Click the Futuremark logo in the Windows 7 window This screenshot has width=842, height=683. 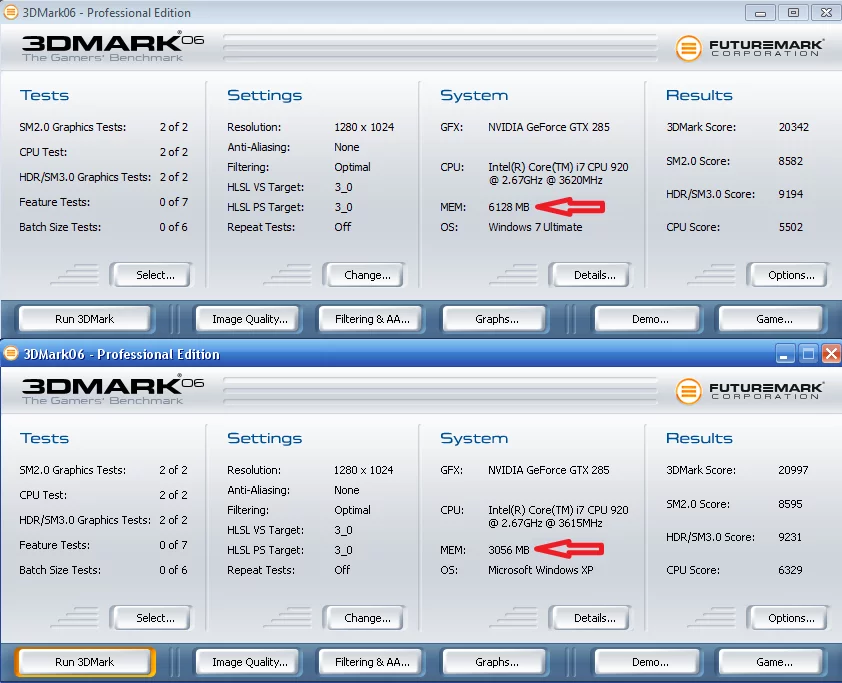click(750, 48)
